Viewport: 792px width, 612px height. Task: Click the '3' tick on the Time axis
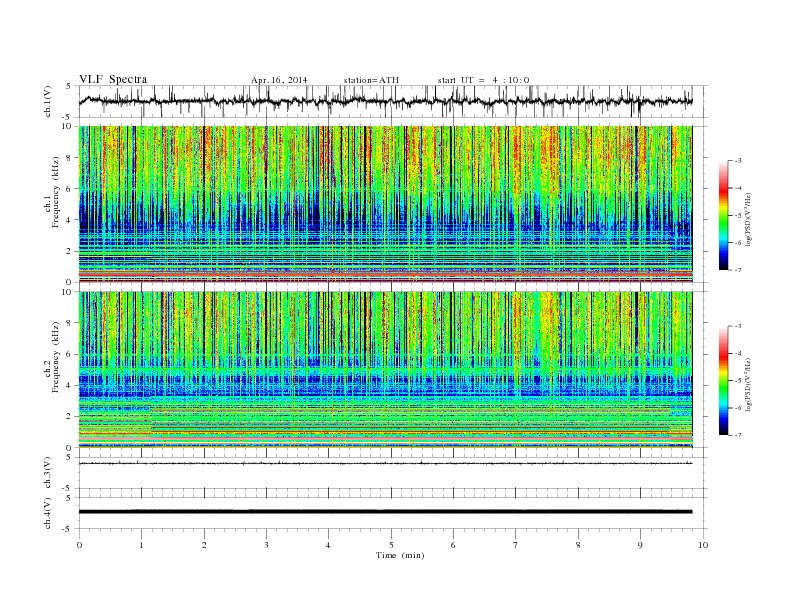[x=266, y=545]
